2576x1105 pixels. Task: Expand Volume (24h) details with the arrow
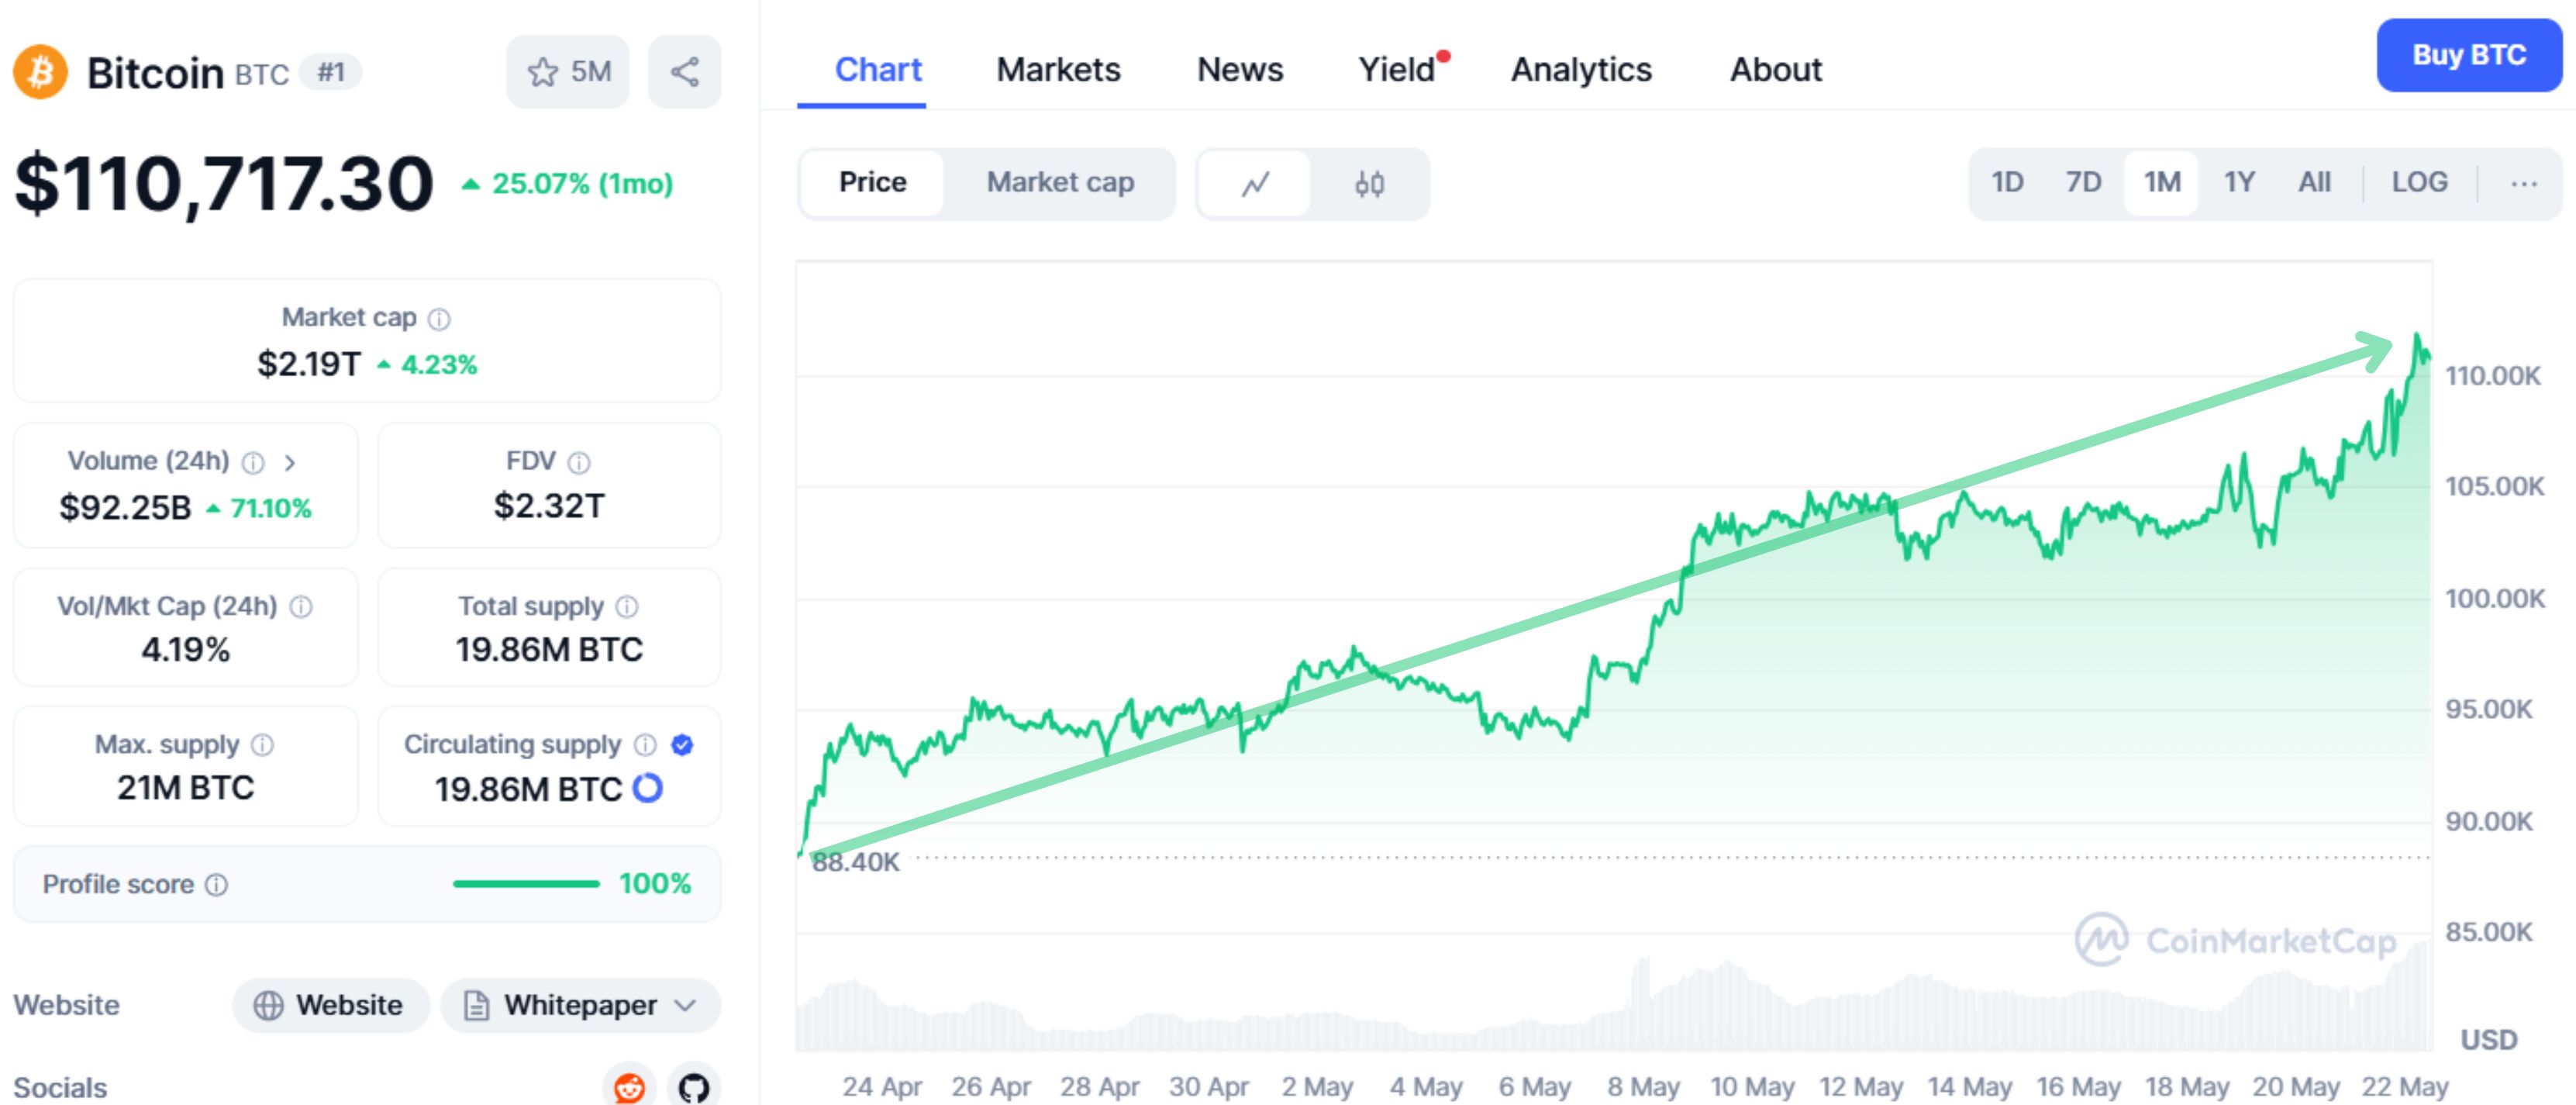[291, 461]
